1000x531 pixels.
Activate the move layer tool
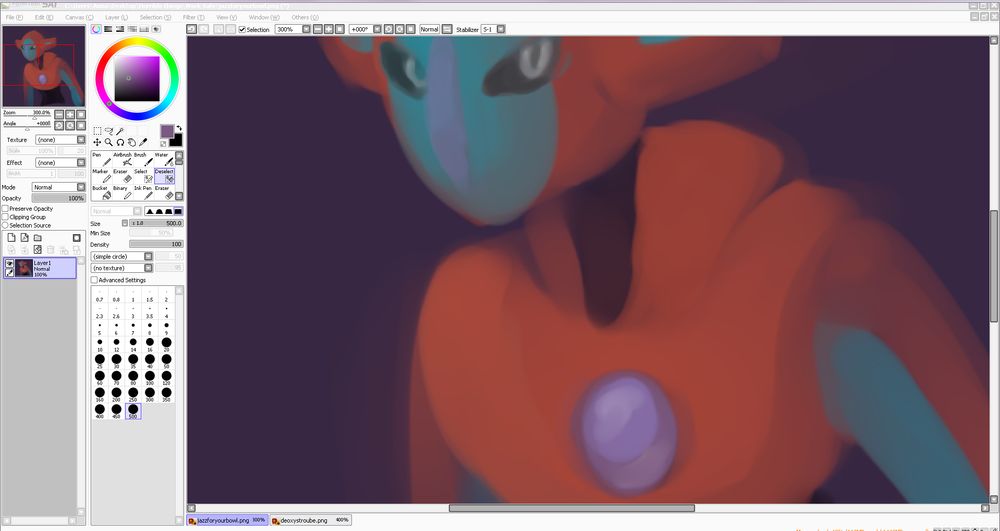97,142
